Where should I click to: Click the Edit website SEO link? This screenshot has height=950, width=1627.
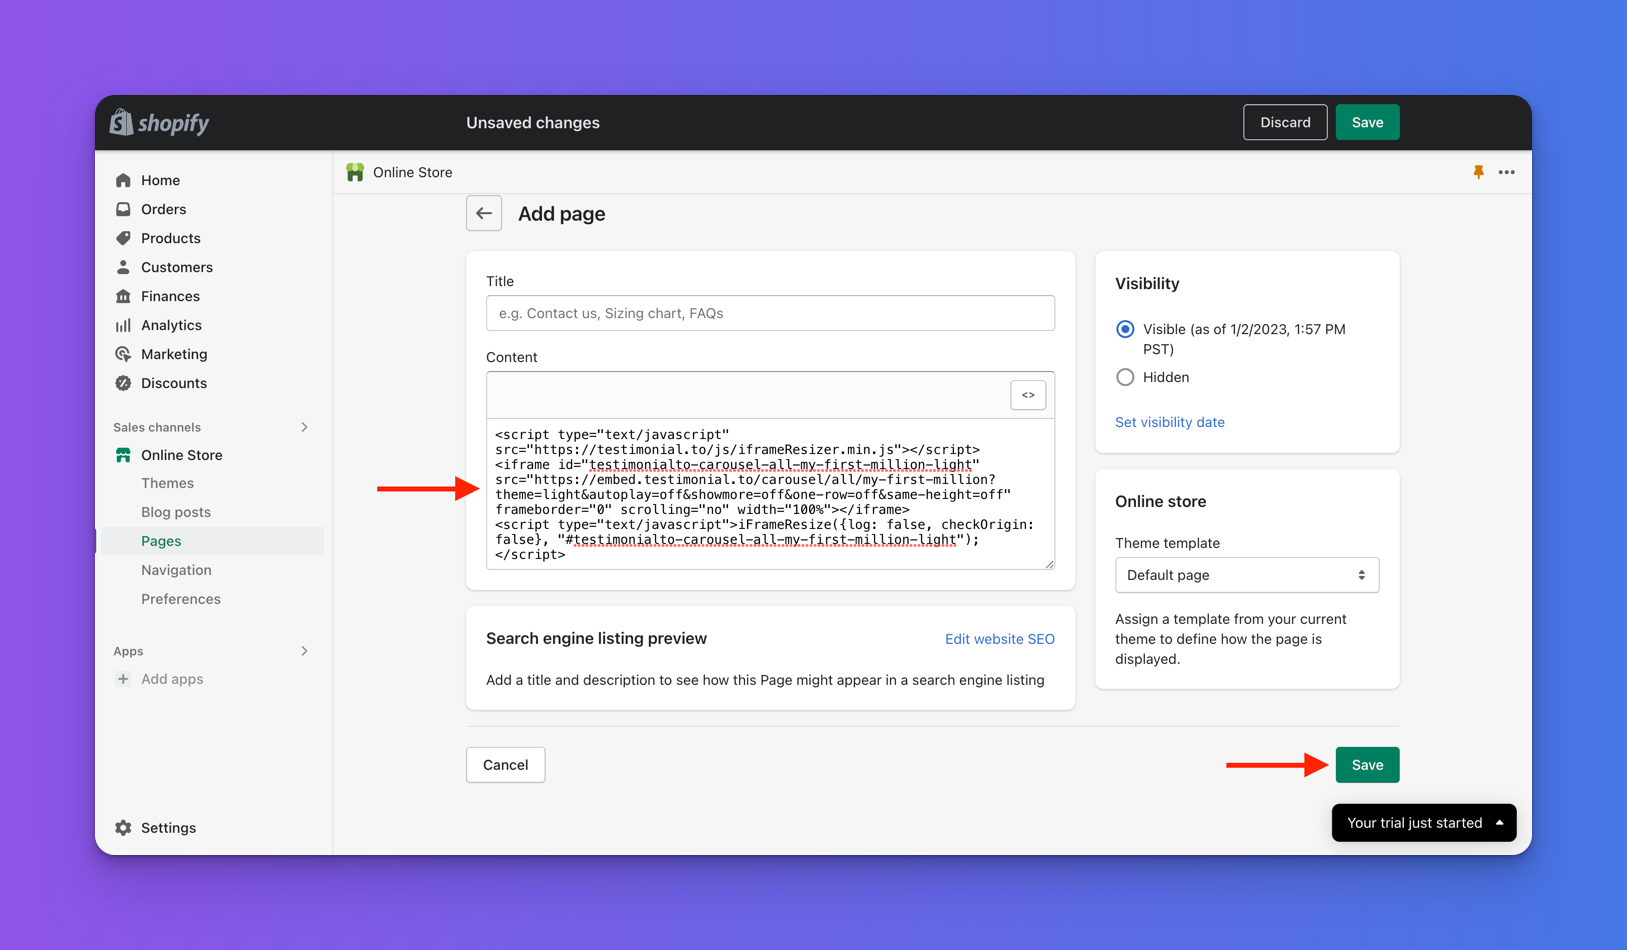[999, 639]
